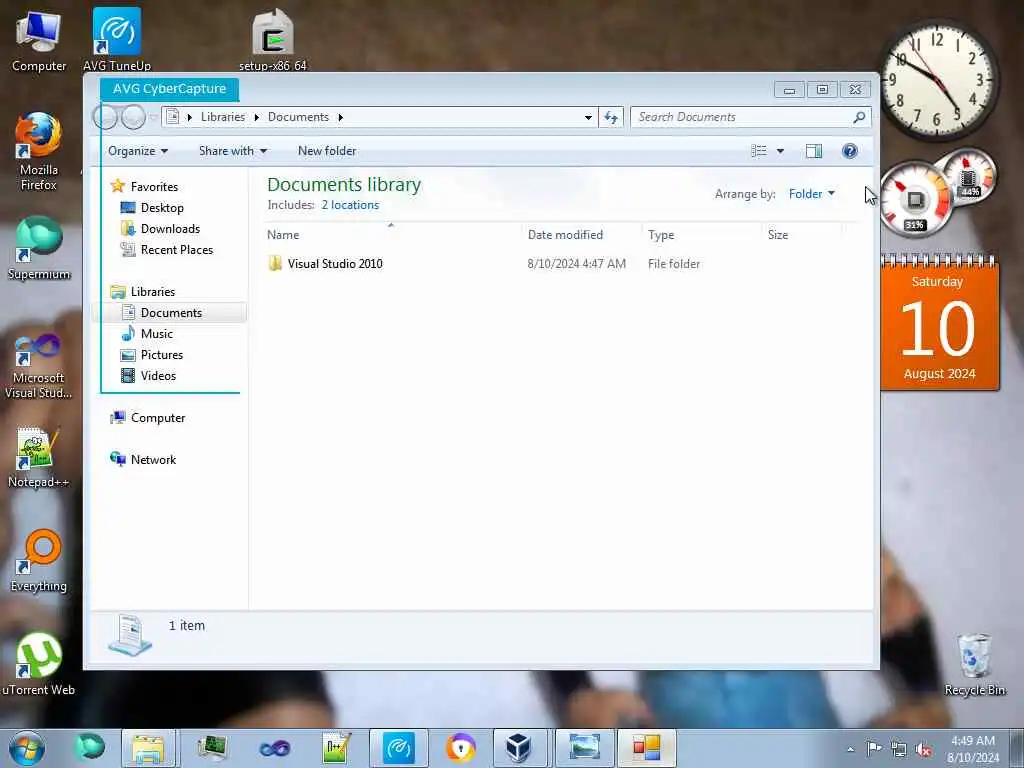The height and width of the screenshot is (768, 1024).
Task: Click the taskbar clock showing 4:49 AM
Action: pyautogui.click(x=972, y=749)
